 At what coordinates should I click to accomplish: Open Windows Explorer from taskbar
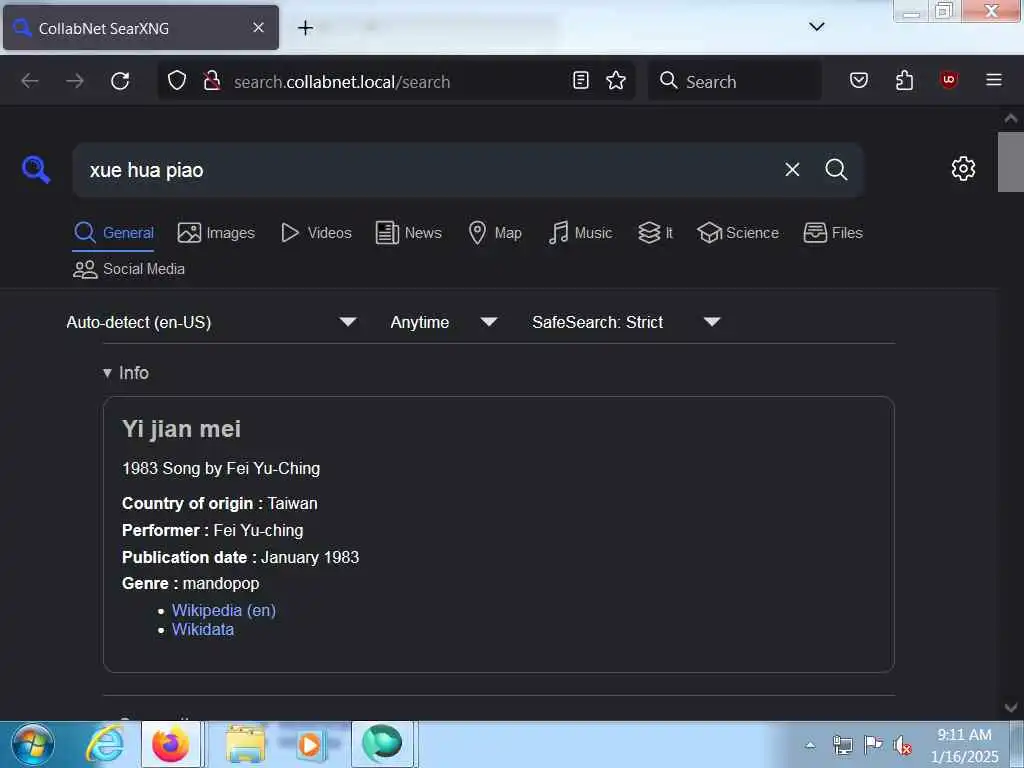click(245, 744)
